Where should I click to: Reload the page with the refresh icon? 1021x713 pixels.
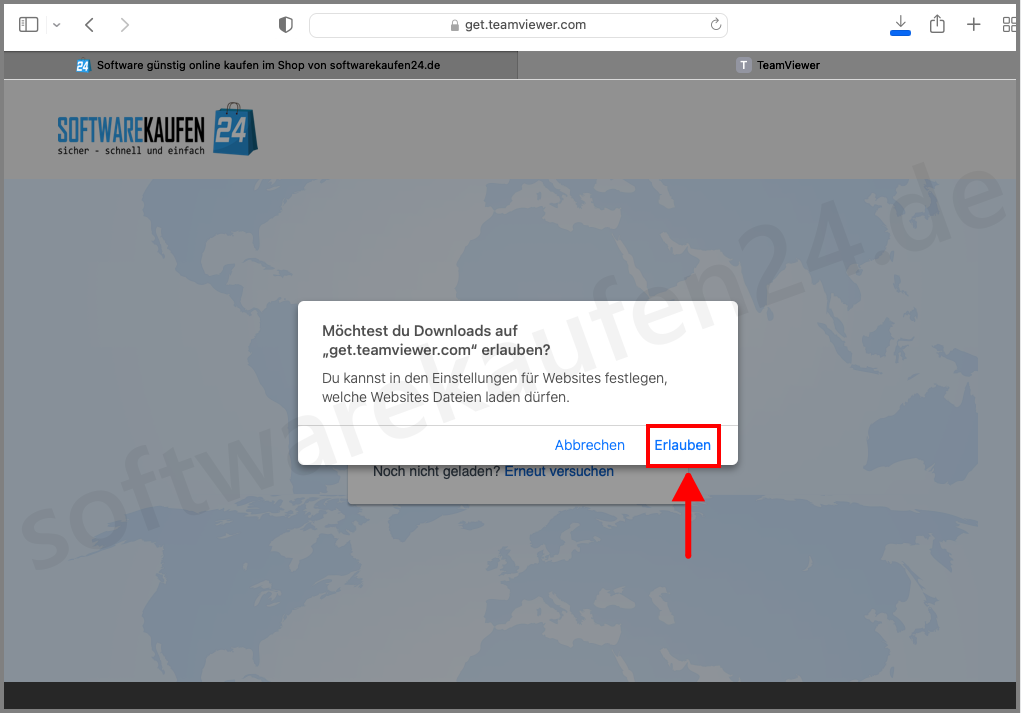(x=716, y=25)
